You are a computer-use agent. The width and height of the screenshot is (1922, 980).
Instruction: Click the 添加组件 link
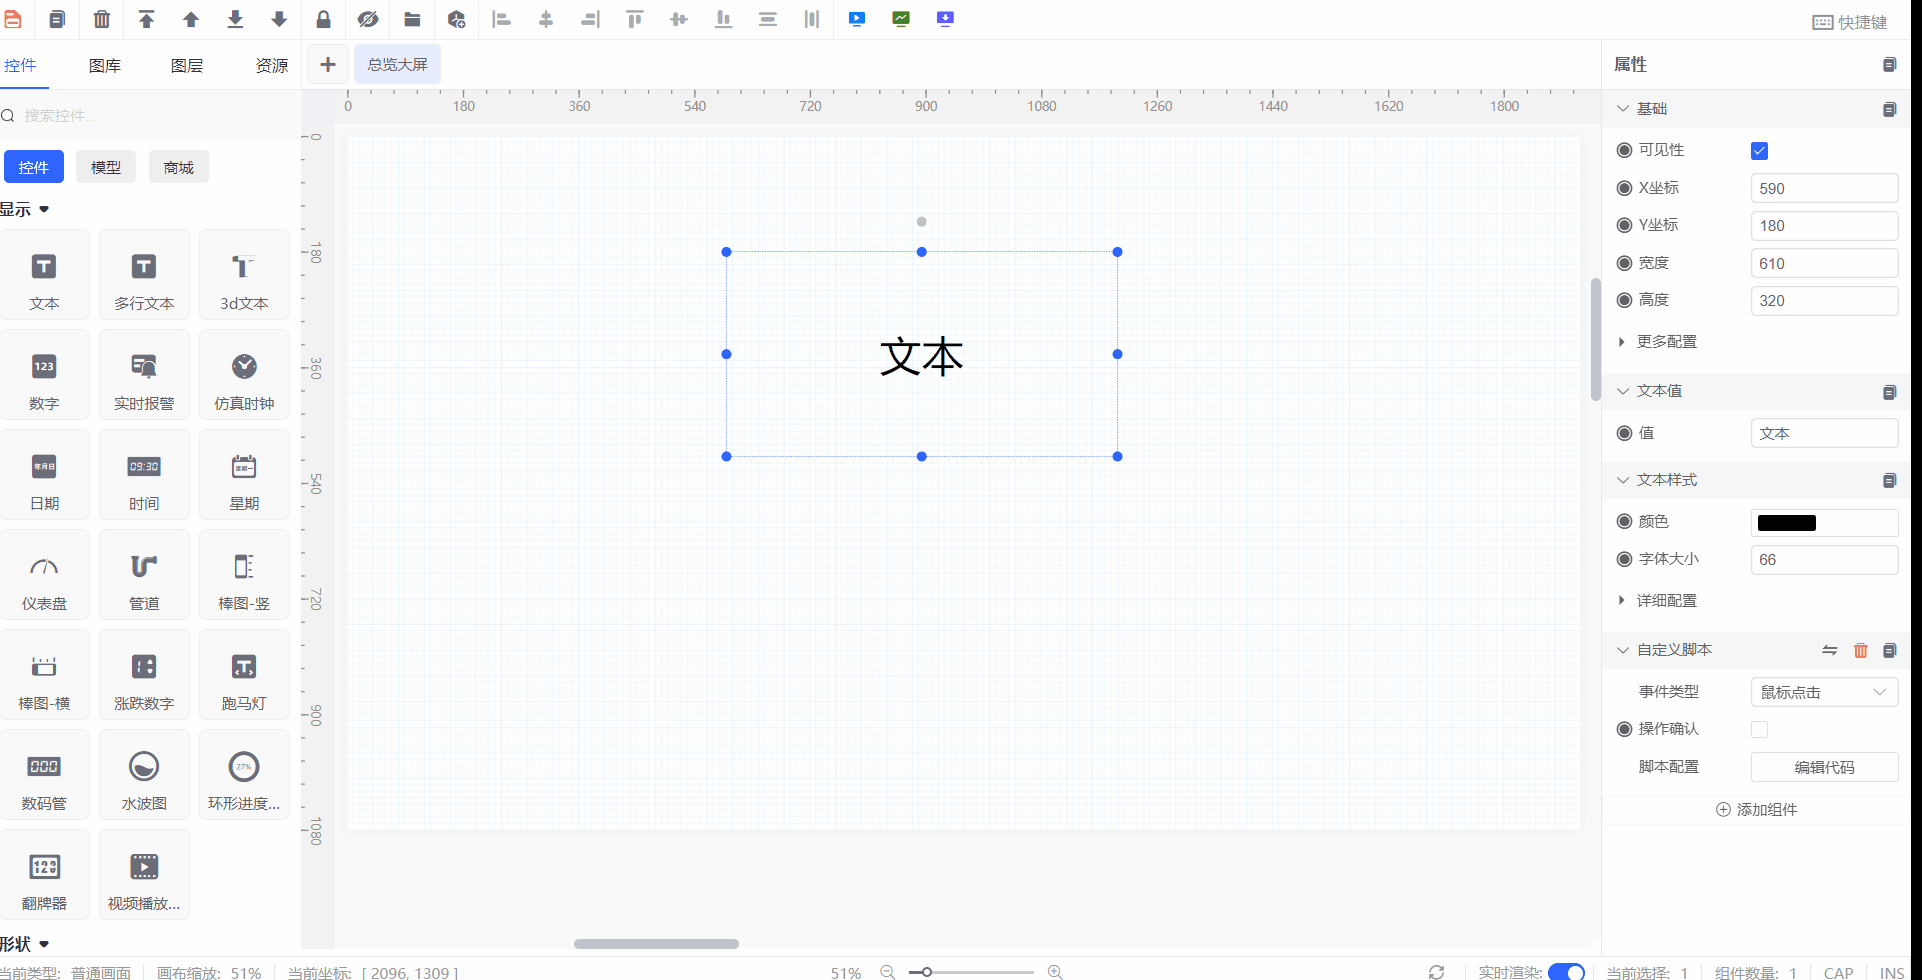pos(1756,810)
